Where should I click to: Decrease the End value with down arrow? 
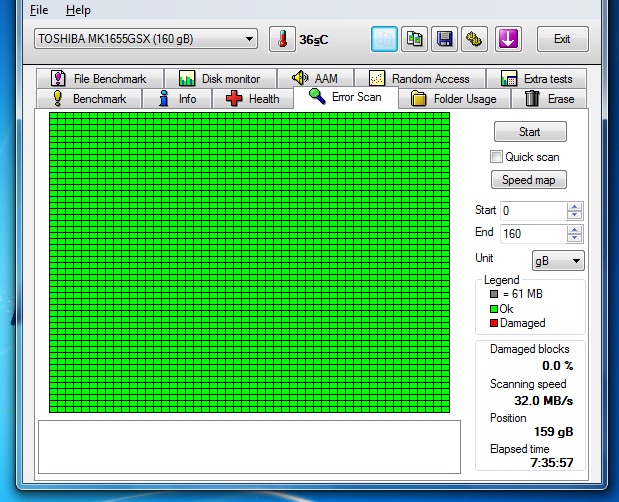574,238
